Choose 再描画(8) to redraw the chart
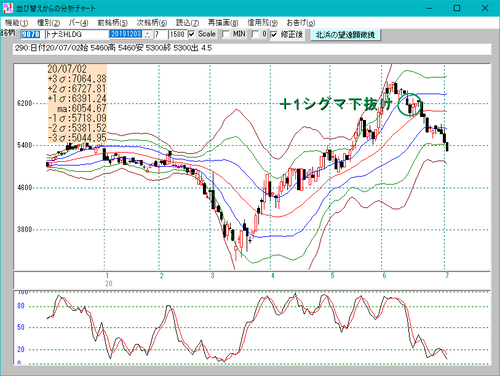The height and width of the screenshot is (376, 500). point(223,23)
